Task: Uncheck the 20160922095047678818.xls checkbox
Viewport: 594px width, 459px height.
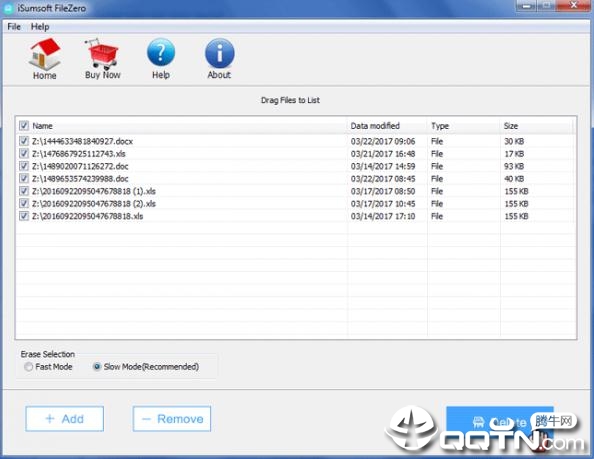Action: (24, 216)
